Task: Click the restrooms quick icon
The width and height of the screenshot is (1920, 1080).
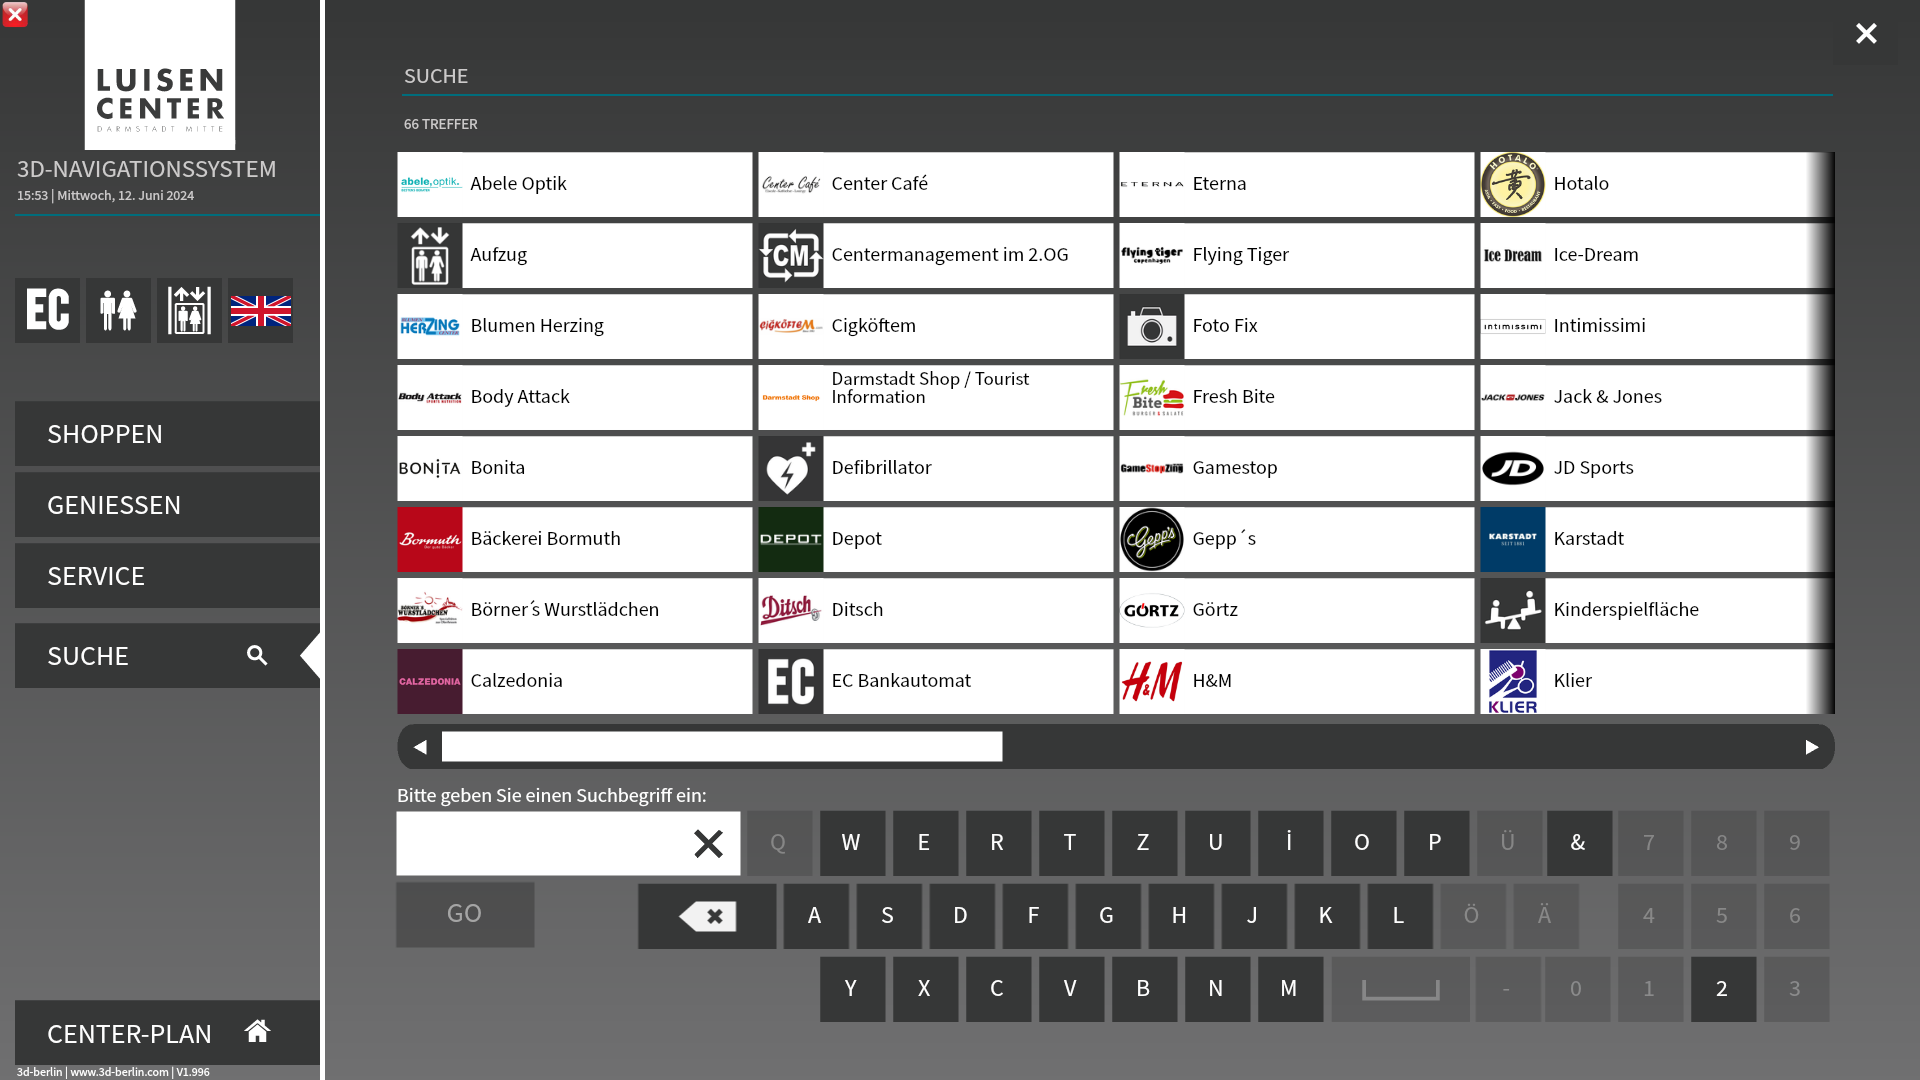Action: [x=118, y=310]
